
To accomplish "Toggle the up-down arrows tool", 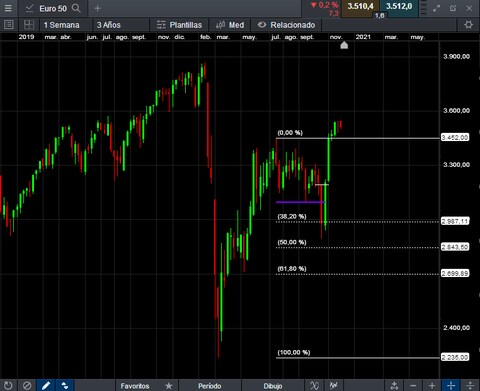I will [65, 385].
